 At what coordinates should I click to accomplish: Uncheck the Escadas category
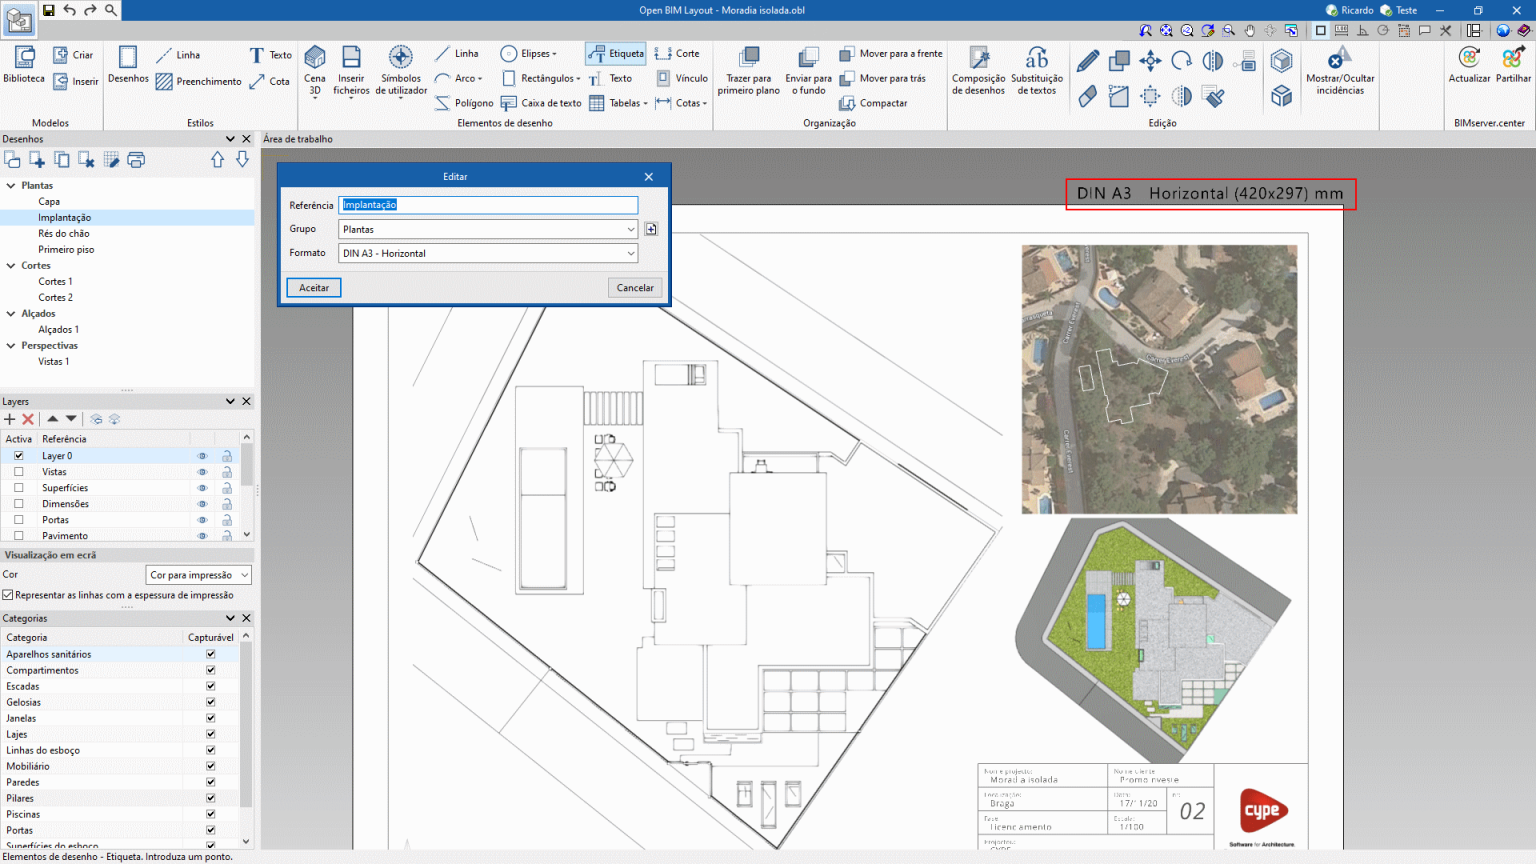[x=210, y=686]
